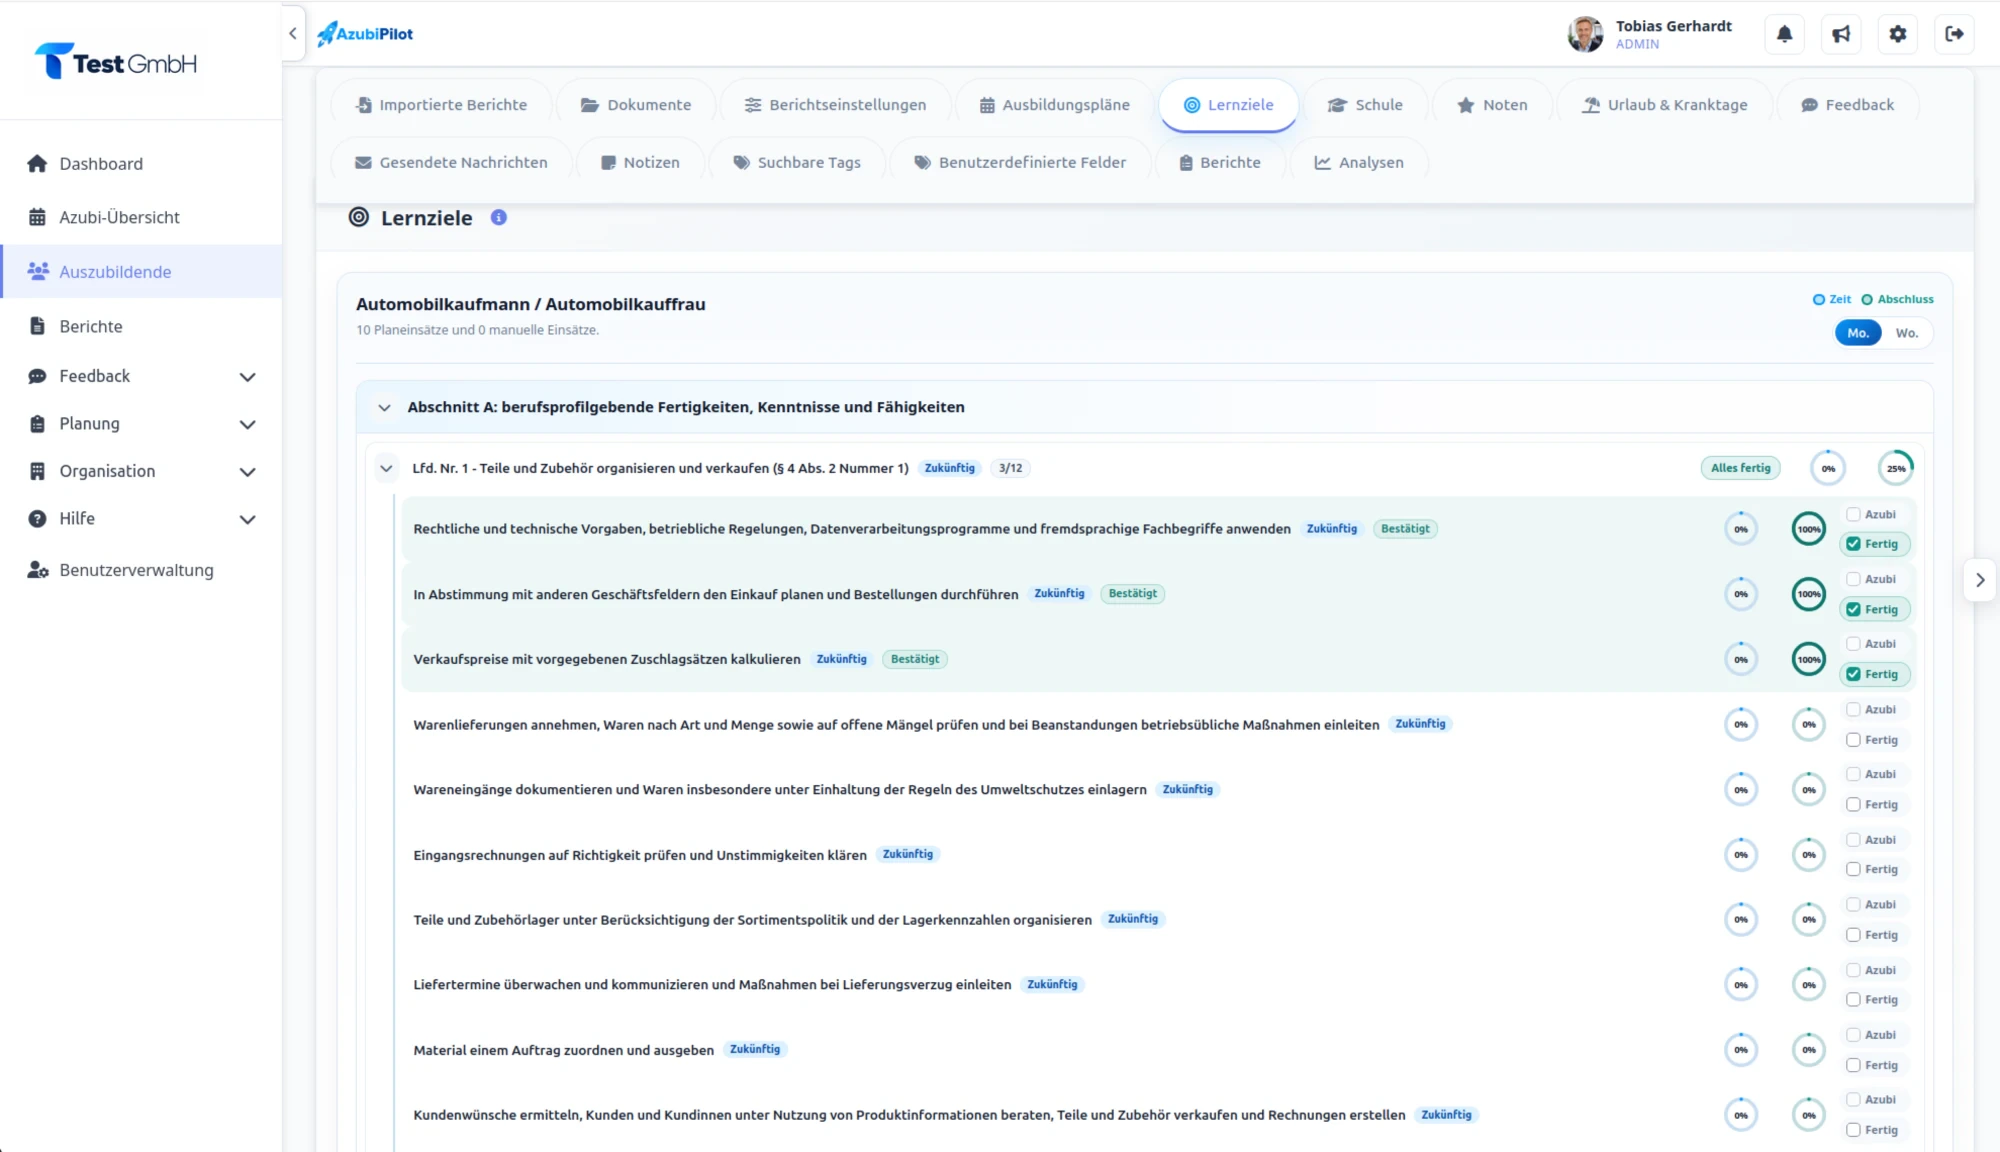Check Fertig for Eingangsrechnungen prüfen row
The height and width of the screenshot is (1152, 2000).
1853,869
